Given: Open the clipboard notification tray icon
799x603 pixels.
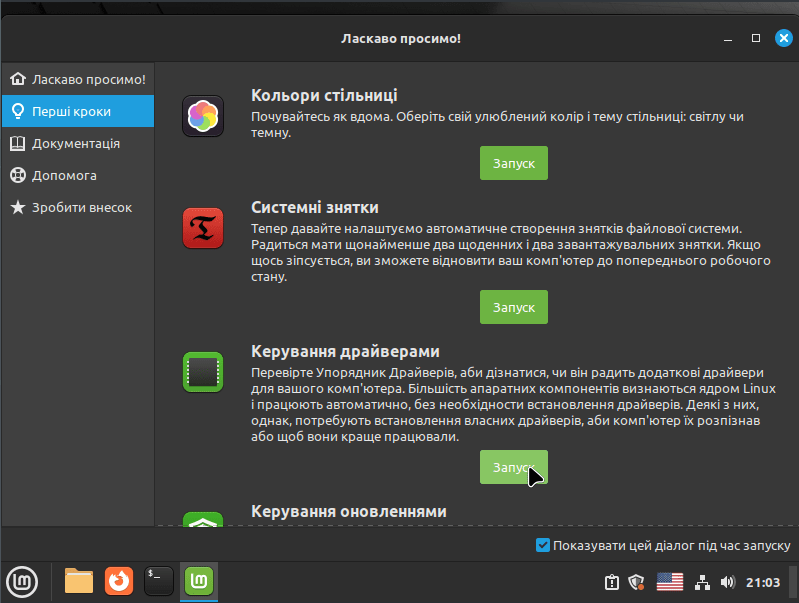Looking at the screenshot, I should pyautogui.click(x=611, y=582).
